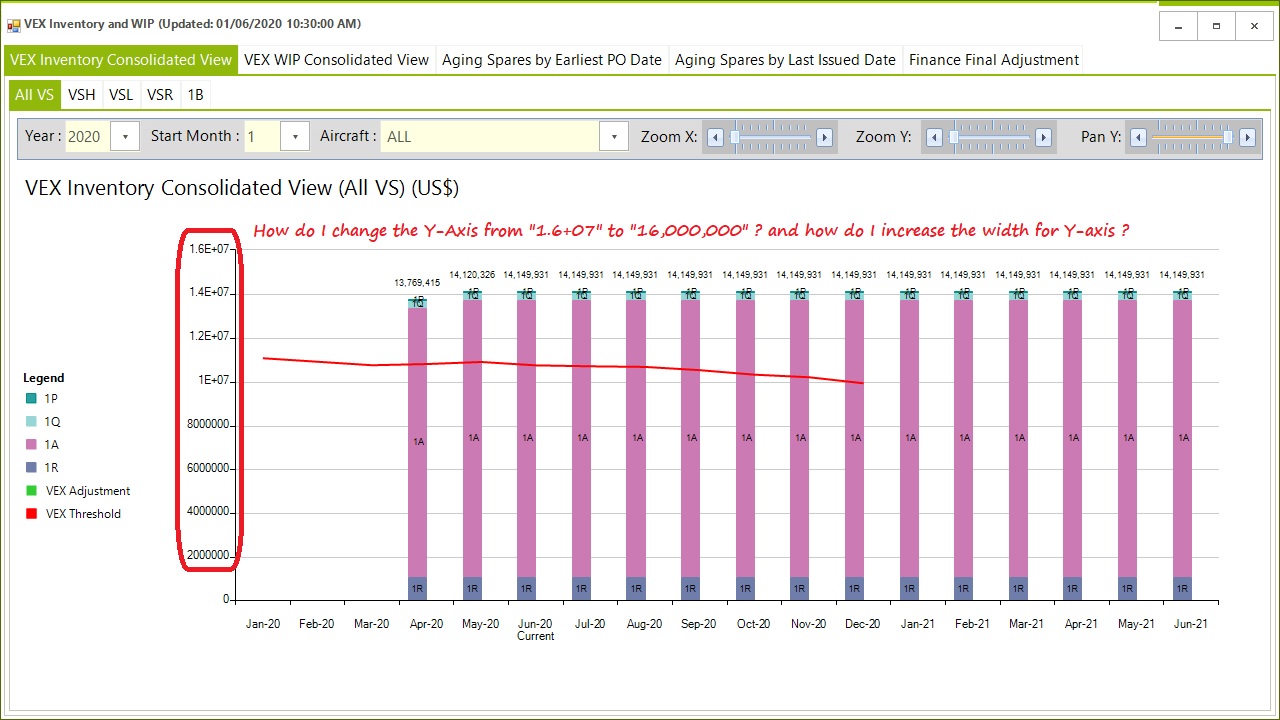This screenshot has width=1280, height=720.
Task: Click the Legend heading
Action: click(x=44, y=378)
